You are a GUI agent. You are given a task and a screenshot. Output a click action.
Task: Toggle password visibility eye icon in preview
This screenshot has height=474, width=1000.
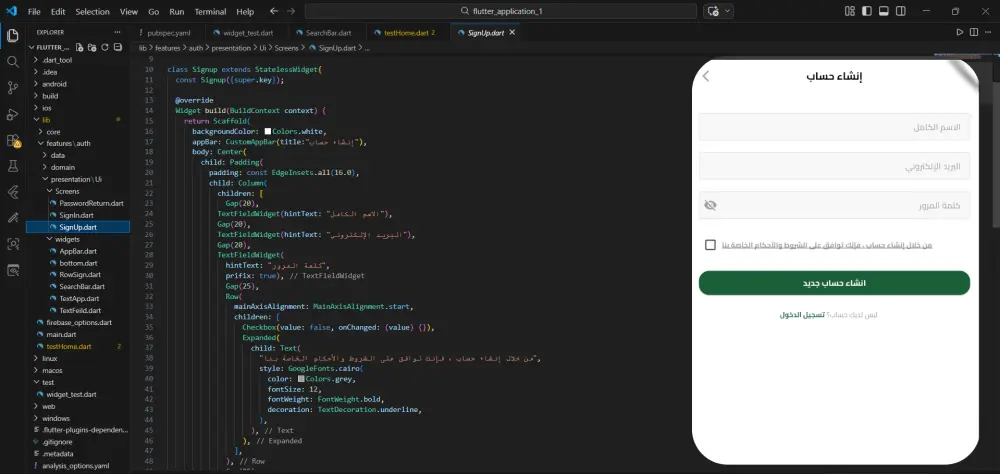point(710,205)
